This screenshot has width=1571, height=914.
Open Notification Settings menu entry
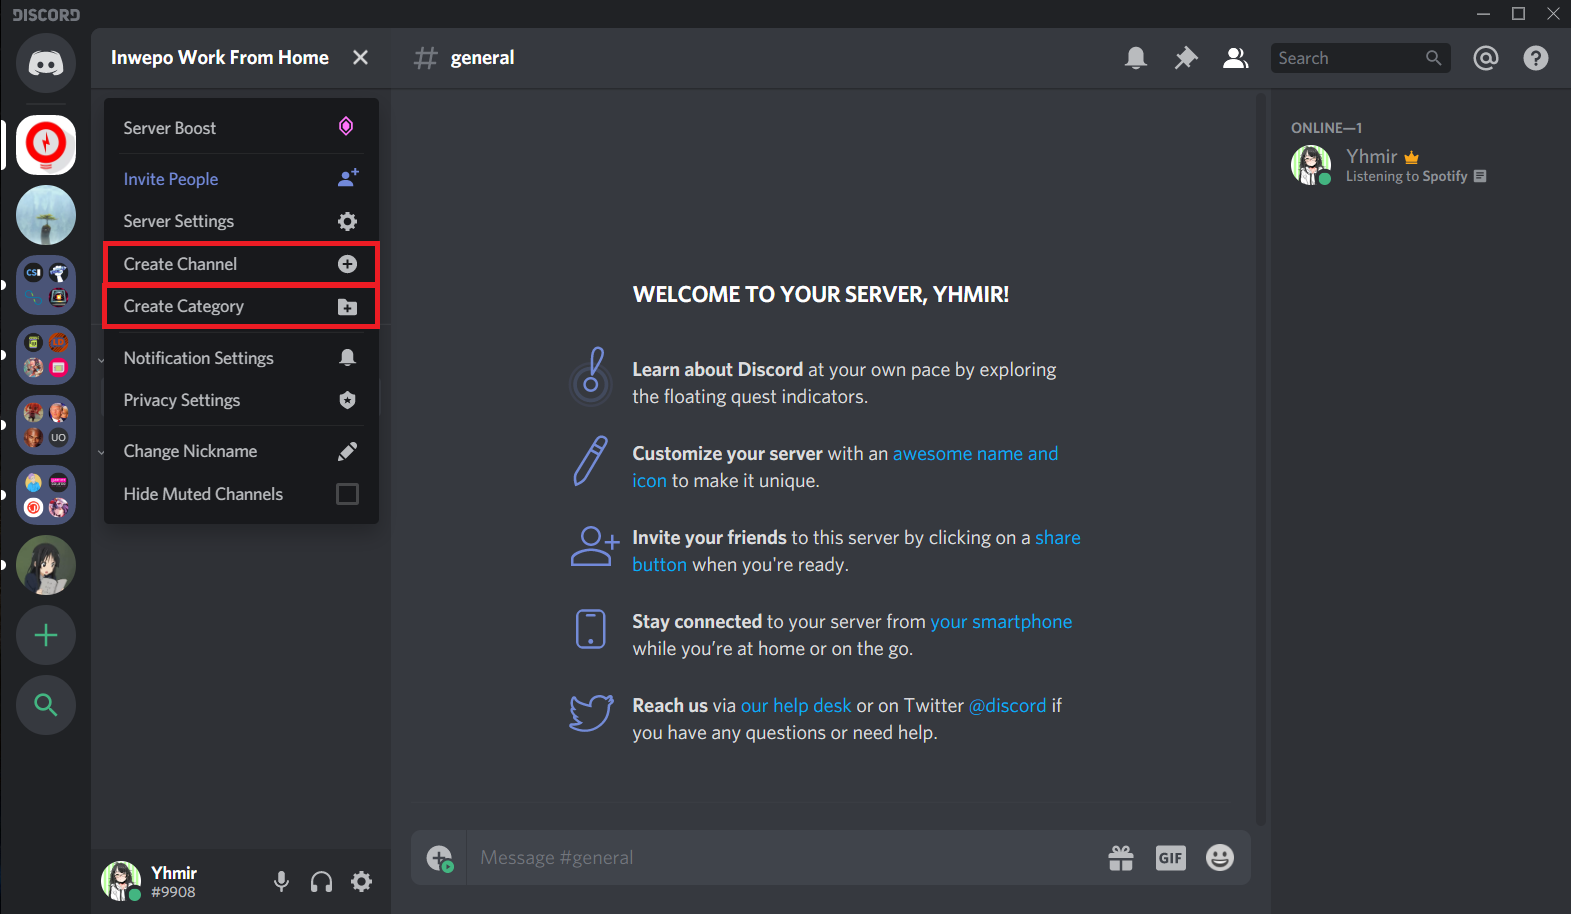[241, 358]
